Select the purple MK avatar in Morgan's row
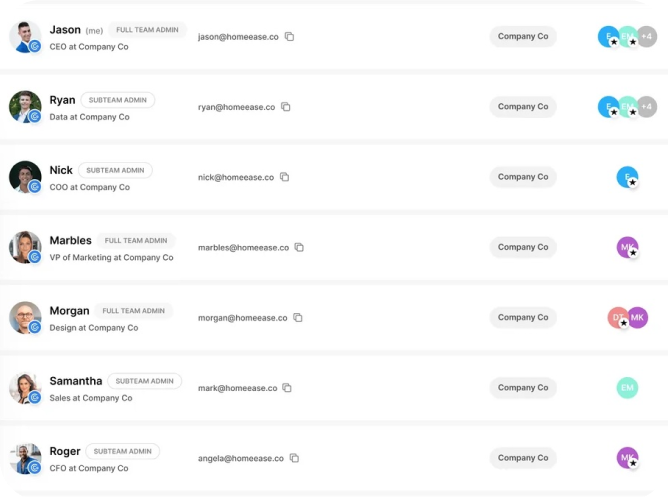 [638, 317]
